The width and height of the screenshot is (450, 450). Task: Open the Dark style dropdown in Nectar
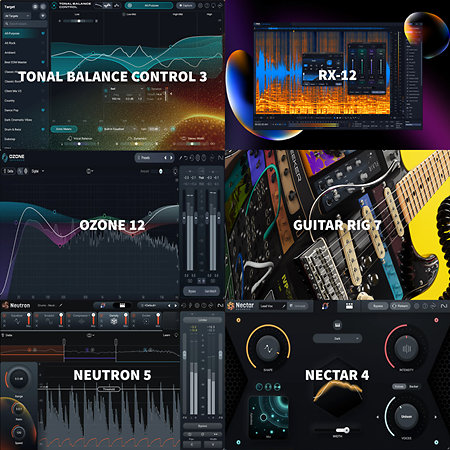pyautogui.click(x=337, y=339)
